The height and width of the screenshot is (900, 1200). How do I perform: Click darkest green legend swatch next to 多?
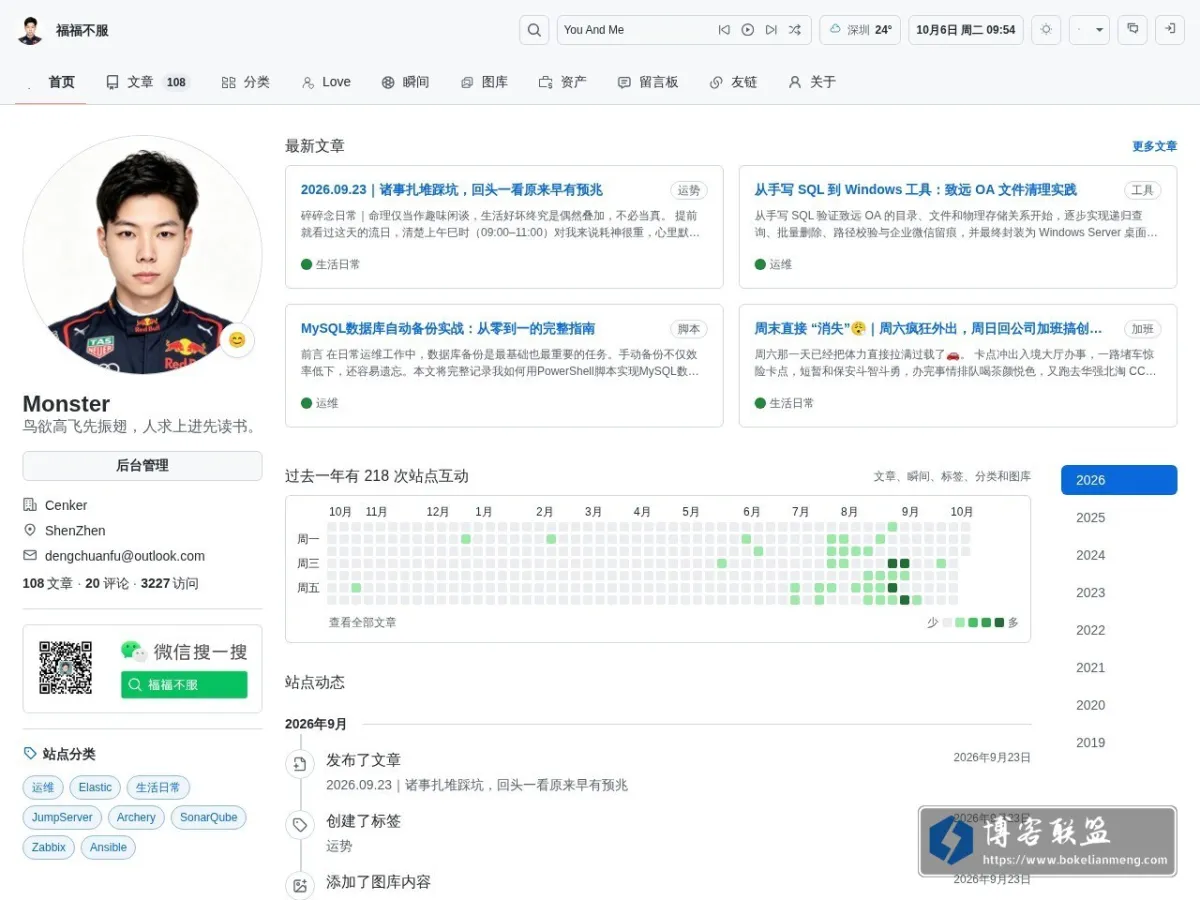coord(999,622)
